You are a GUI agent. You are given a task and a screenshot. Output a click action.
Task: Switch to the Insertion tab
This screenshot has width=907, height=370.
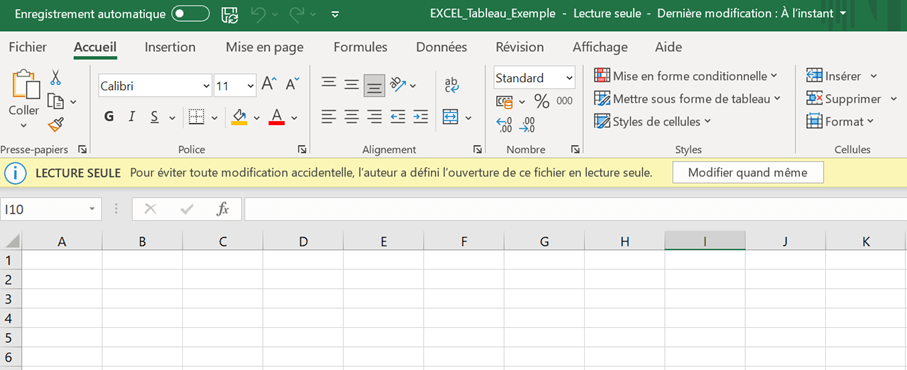pyautogui.click(x=170, y=47)
